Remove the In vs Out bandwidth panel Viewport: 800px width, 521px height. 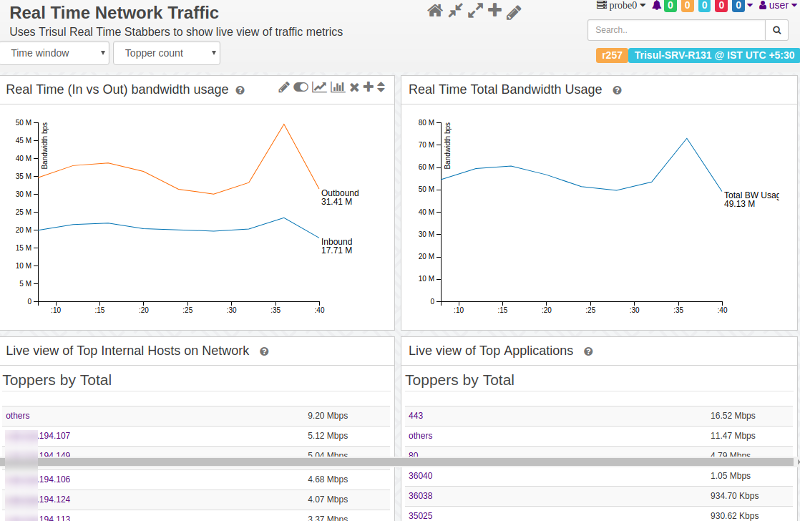(x=354, y=88)
